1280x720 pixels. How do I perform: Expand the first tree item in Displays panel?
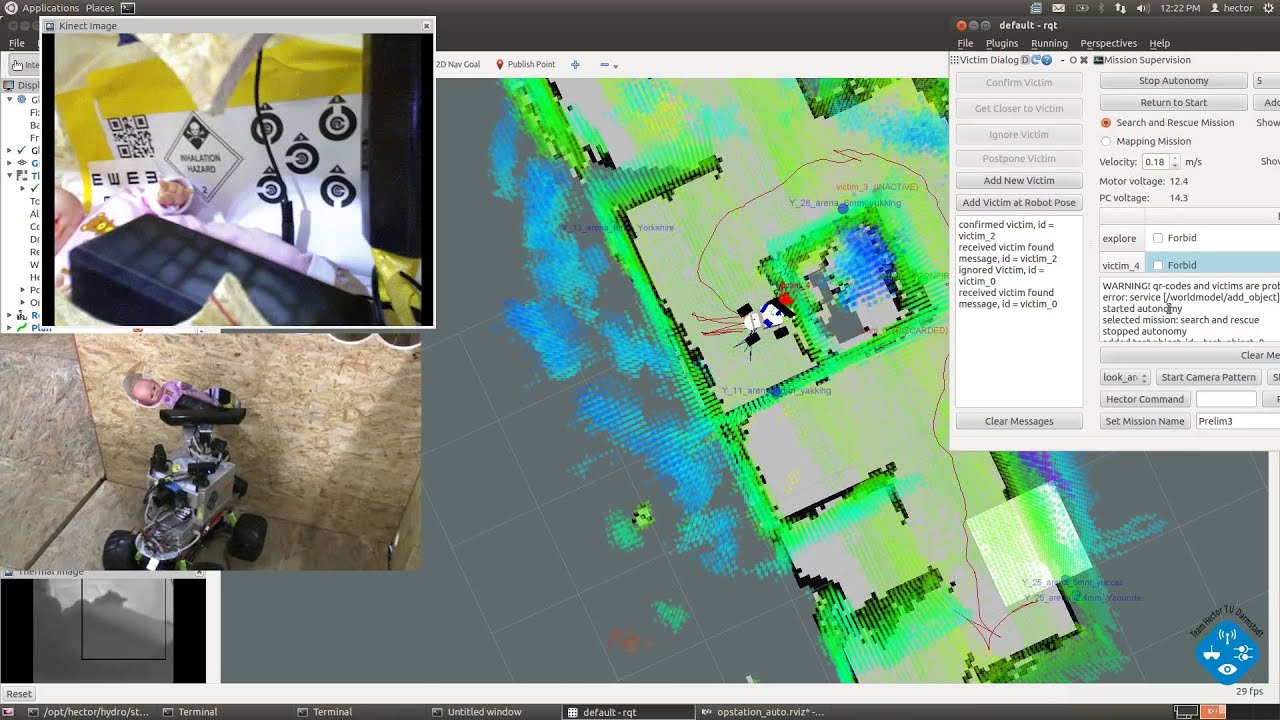tap(9, 100)
